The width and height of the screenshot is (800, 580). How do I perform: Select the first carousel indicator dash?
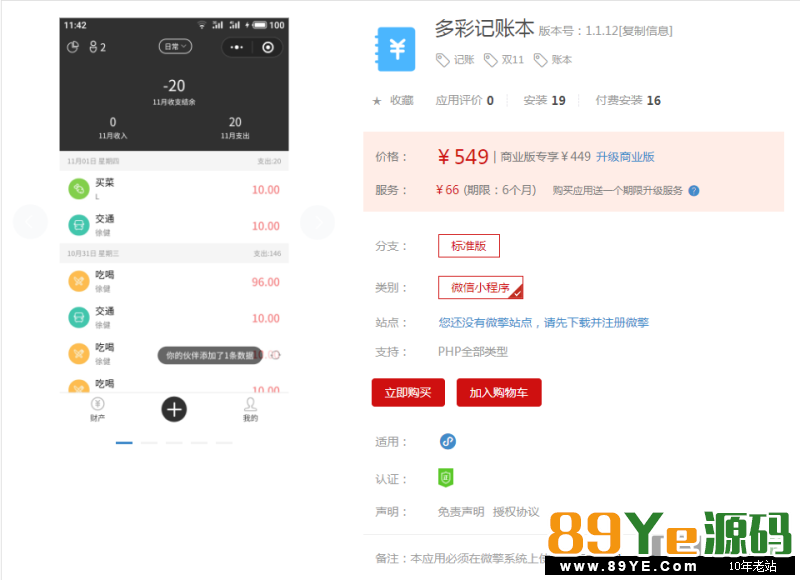coord(124,443)
